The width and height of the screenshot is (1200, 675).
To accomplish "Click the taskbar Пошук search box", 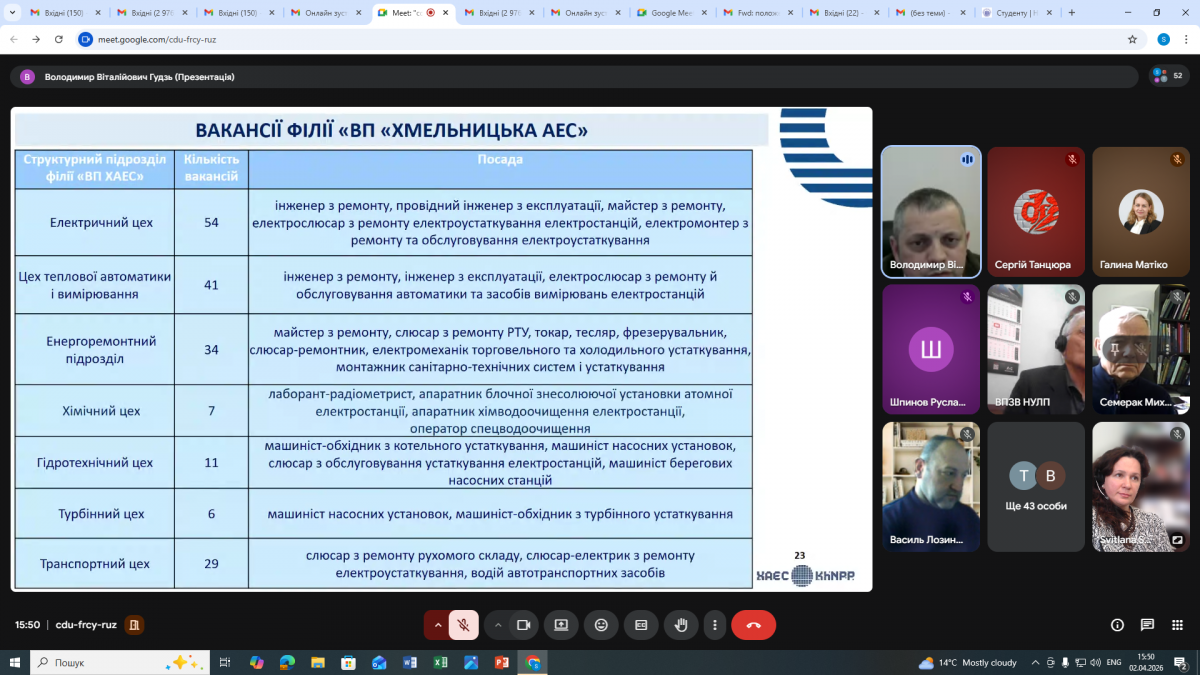I will click(120, 662).
